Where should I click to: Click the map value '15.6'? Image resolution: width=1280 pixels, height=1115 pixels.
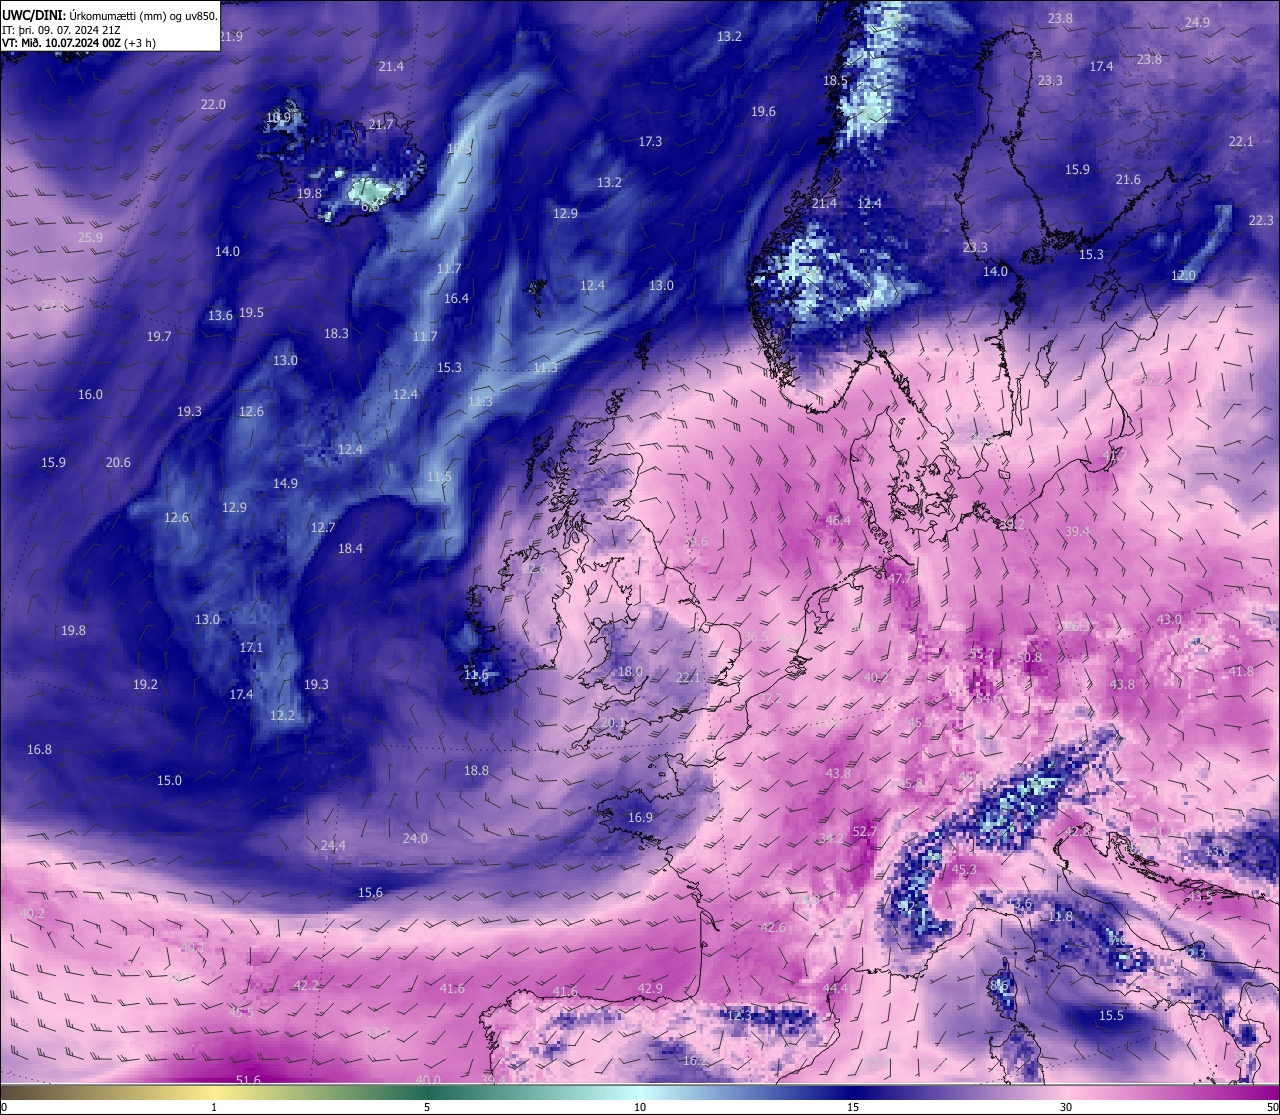(x=370, y=893)
